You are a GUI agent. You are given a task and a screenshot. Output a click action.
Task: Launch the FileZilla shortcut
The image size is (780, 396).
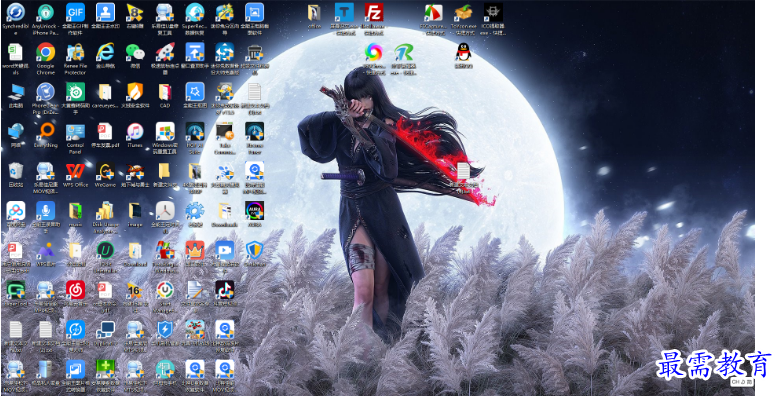coord(374,12)
